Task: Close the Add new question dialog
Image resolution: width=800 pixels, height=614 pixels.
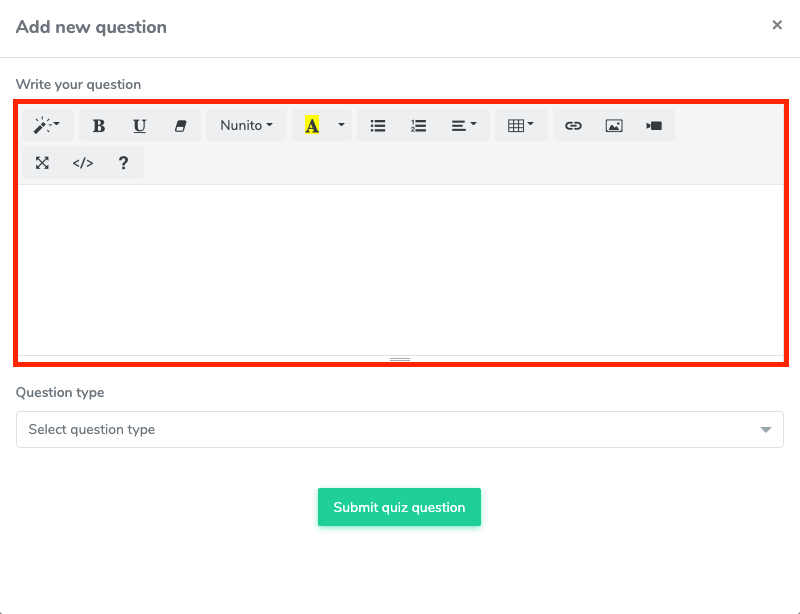Action: pyautogui.click(x=777, y=25)
